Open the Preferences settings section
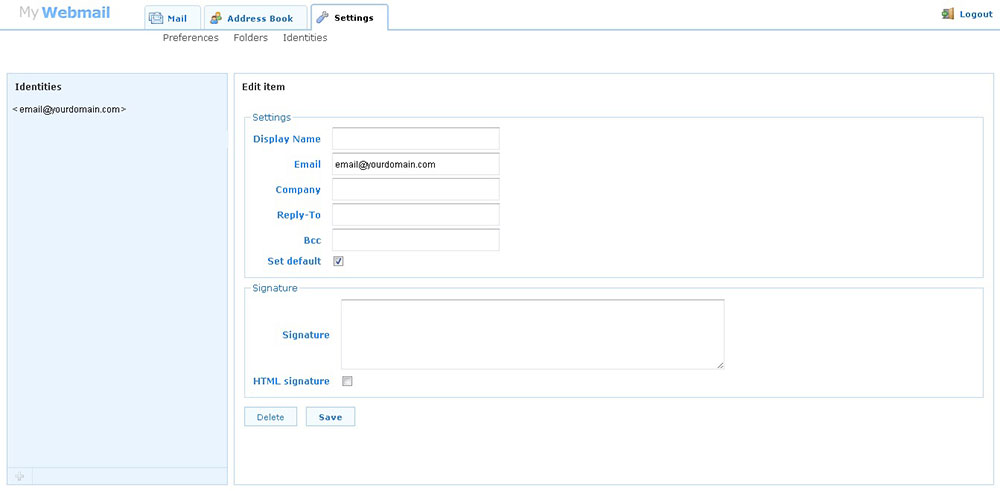The image size is (1000, 491). tap(190, 38)
